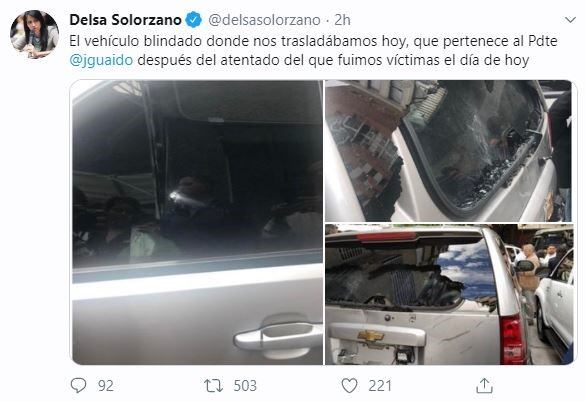This screenshot has width=585, height=402.
Task: Open the Chevrolet rear window photo
Action: [449, 294]
